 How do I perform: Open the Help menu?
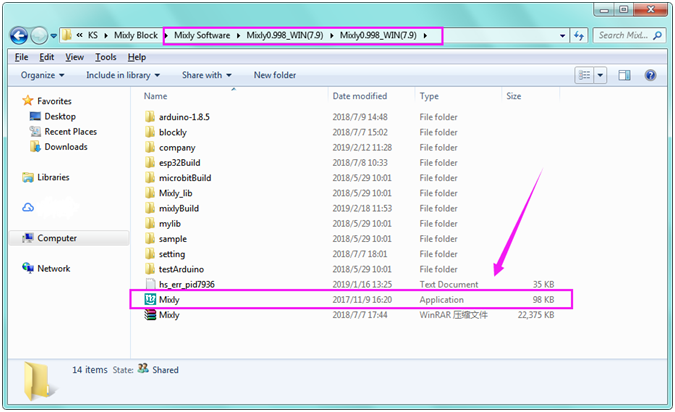pos(137,57)
